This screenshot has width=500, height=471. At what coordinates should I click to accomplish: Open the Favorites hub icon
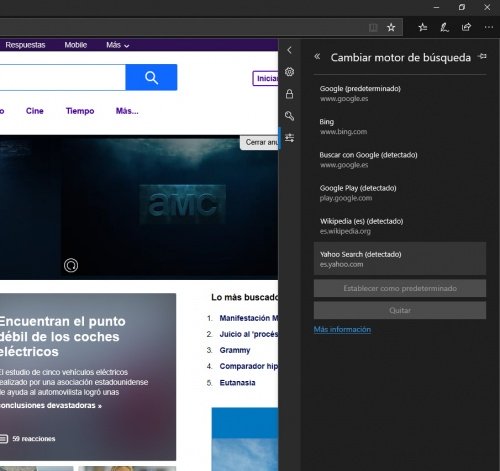(x=423, y=27)
